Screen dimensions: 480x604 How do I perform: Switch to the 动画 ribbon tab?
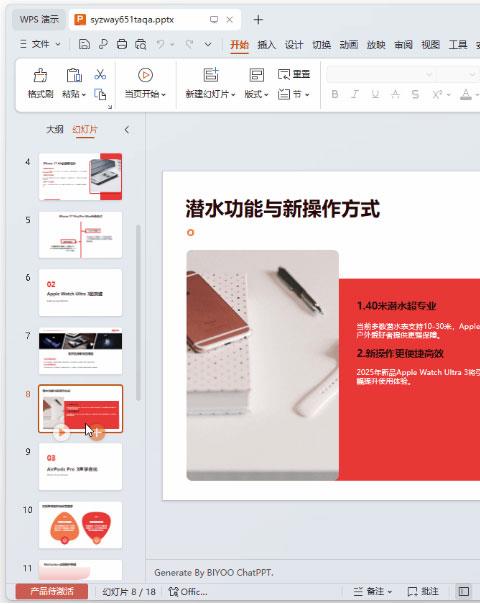click(x=349, y=45)
